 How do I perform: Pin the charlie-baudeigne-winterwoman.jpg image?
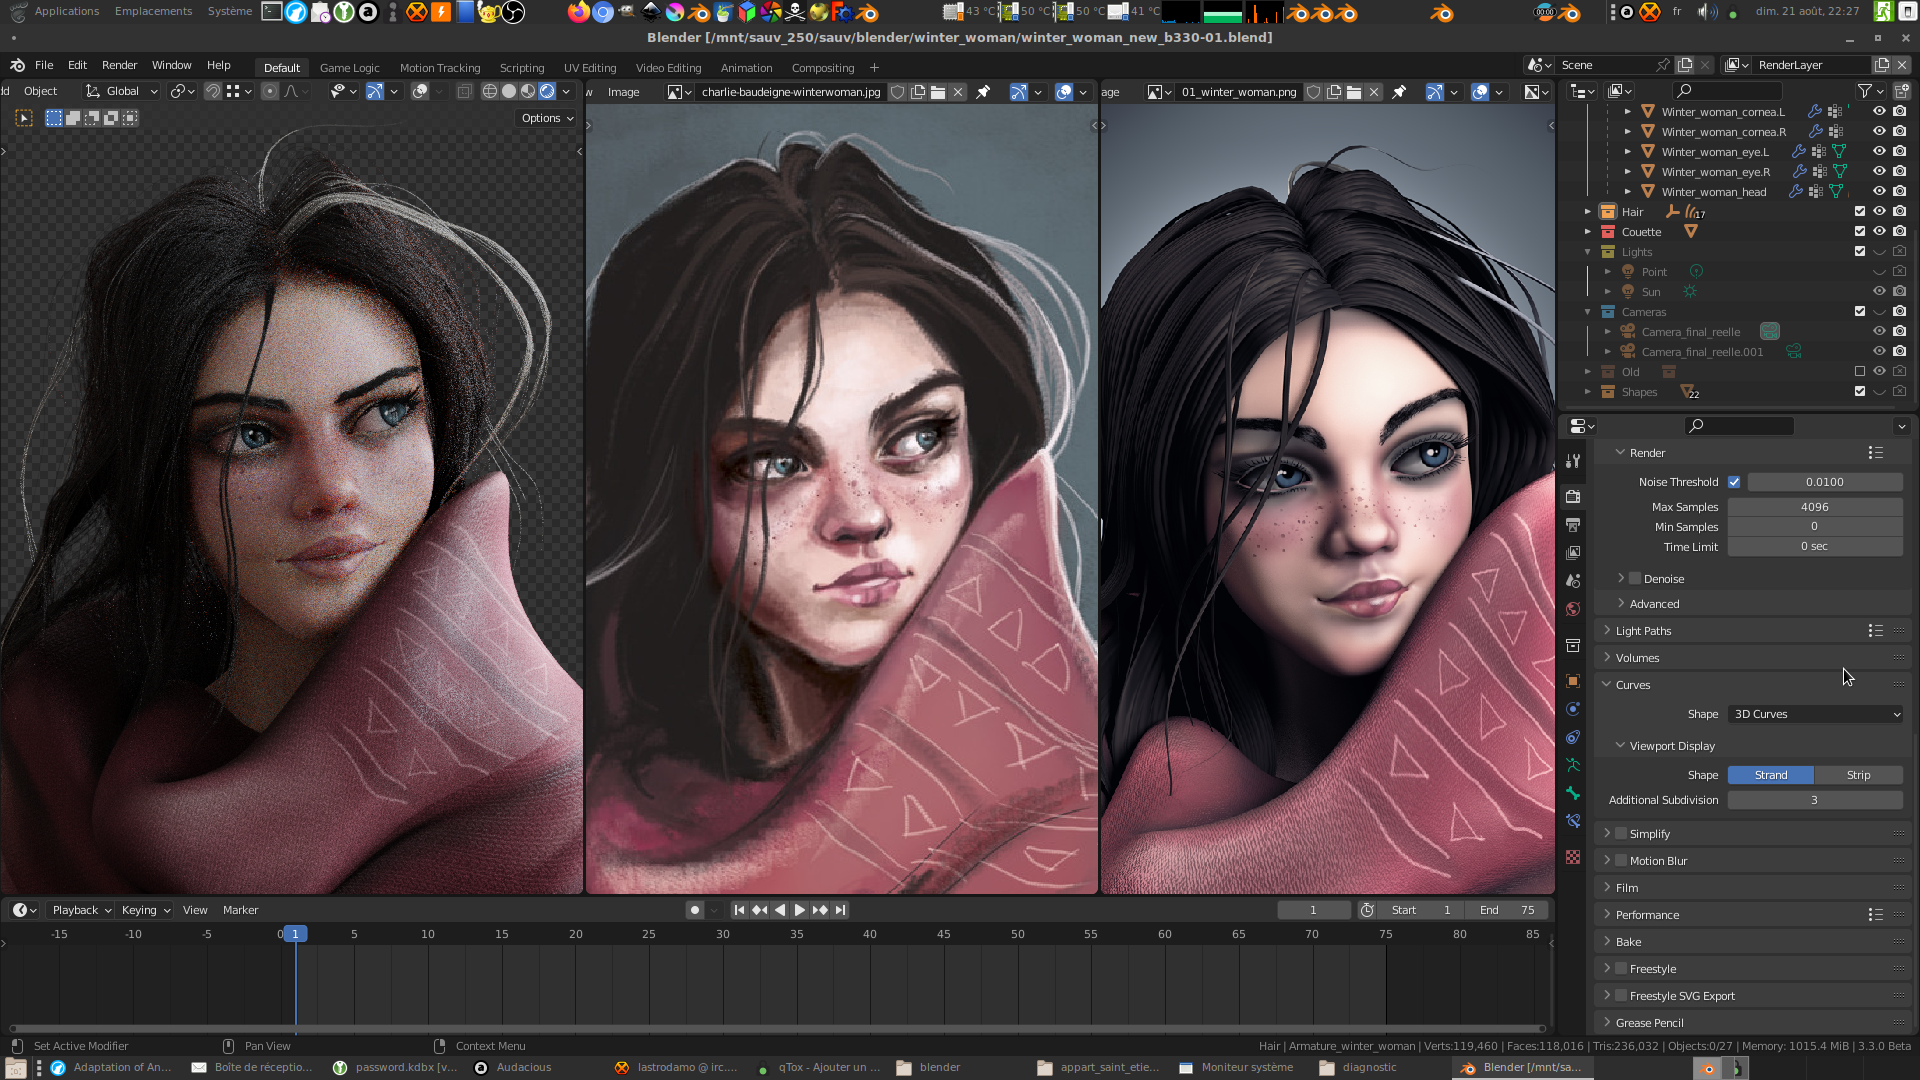click(x=983, y=92)
